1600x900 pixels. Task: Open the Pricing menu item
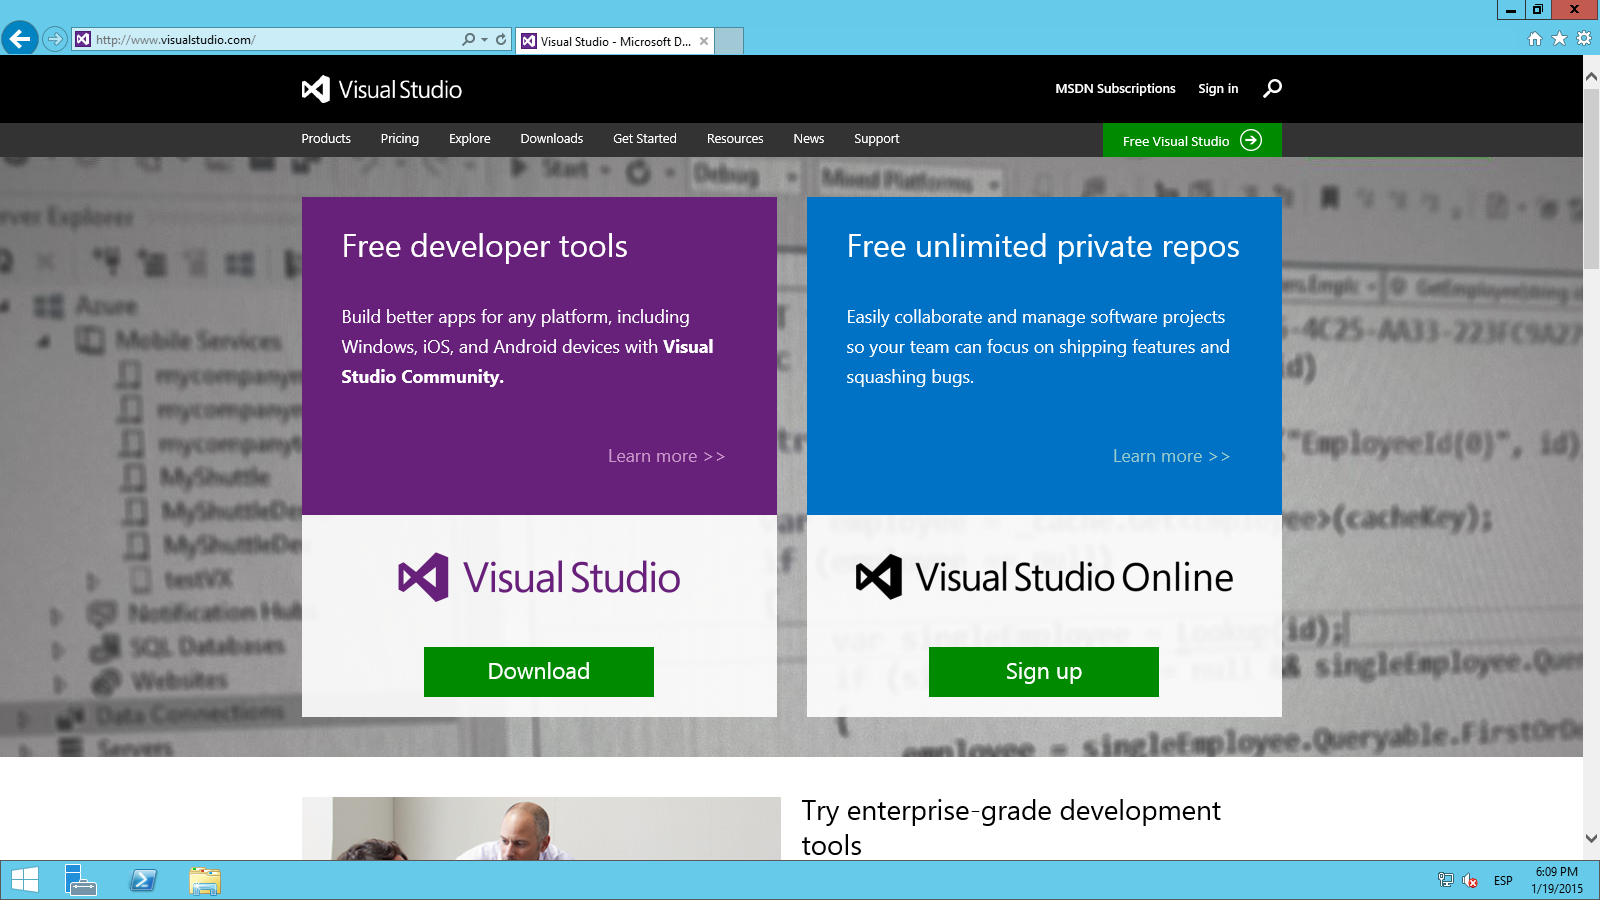point(400,139)
